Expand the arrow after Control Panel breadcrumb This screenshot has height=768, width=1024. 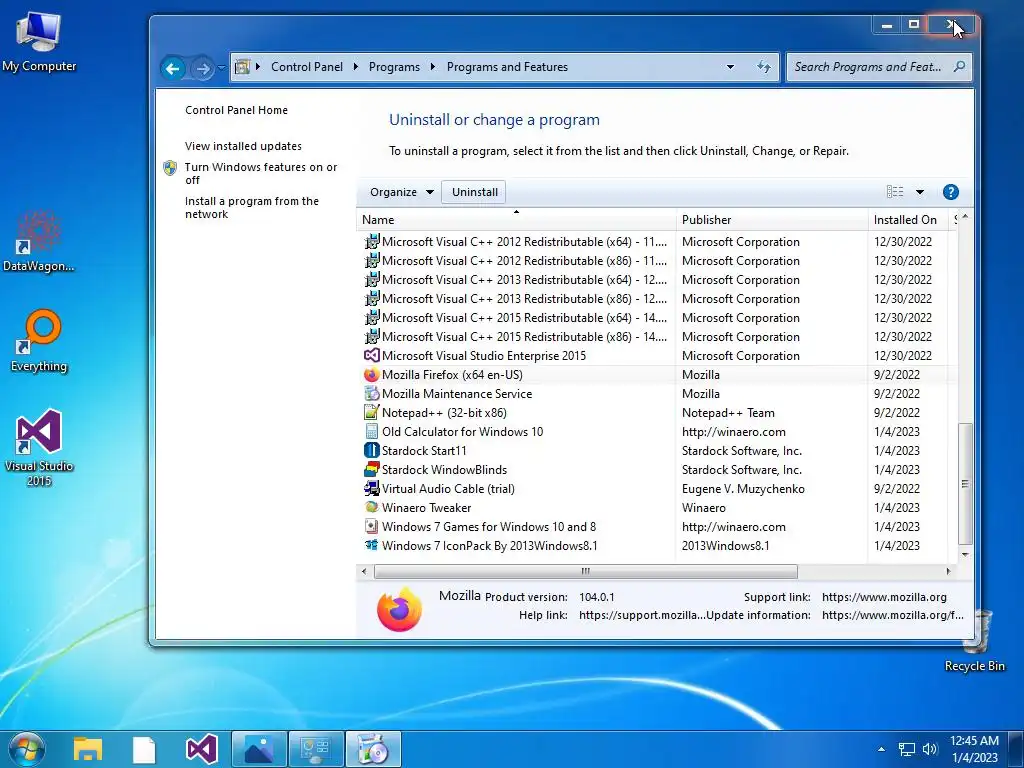(x=356, y=67)
